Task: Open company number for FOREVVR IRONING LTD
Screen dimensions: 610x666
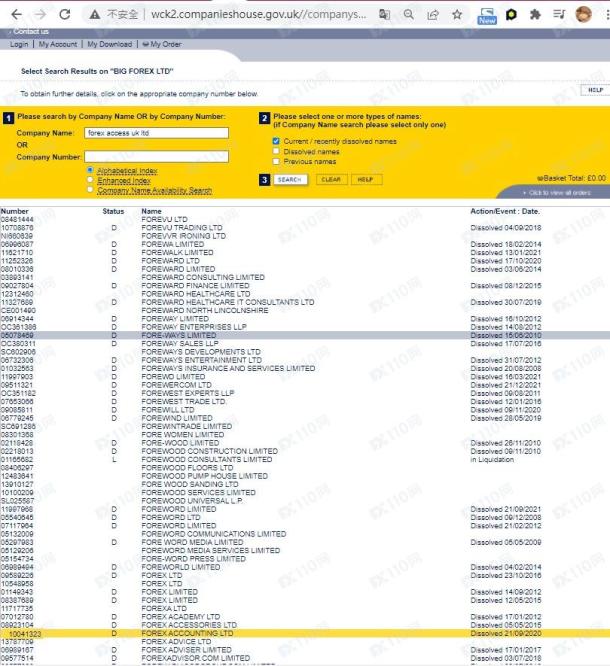Action: point(17,236)
